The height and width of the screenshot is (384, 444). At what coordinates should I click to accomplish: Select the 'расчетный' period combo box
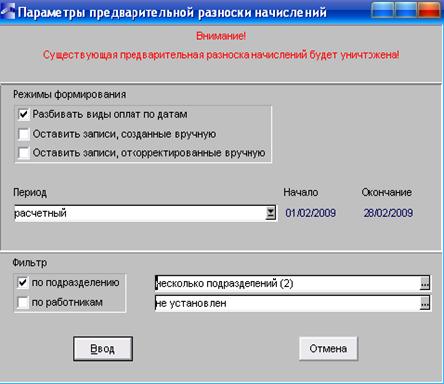(x=145, y=213)
